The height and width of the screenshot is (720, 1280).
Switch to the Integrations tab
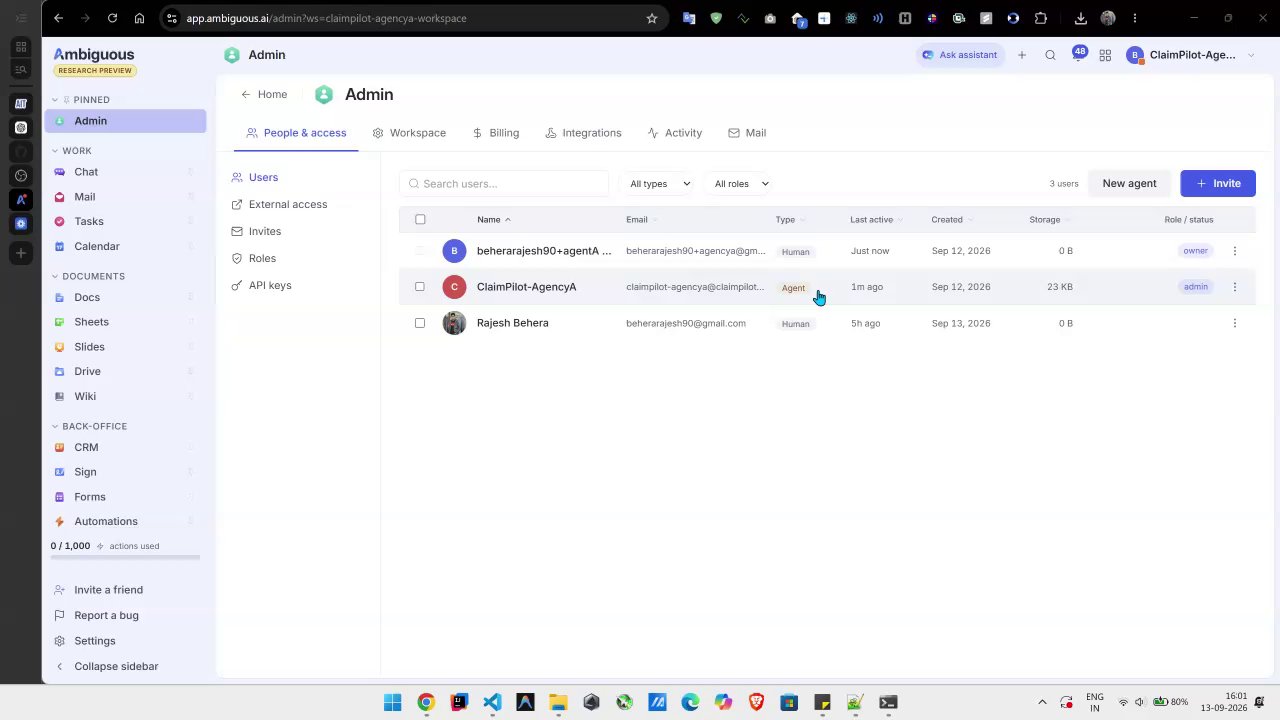coord(583,133)
